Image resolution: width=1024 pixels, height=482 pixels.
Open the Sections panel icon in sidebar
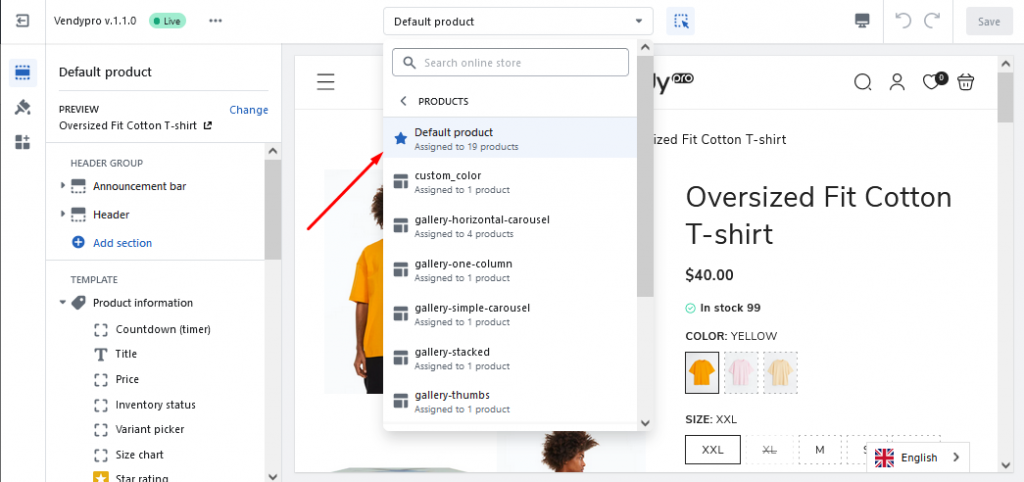[x=23, y=72]
